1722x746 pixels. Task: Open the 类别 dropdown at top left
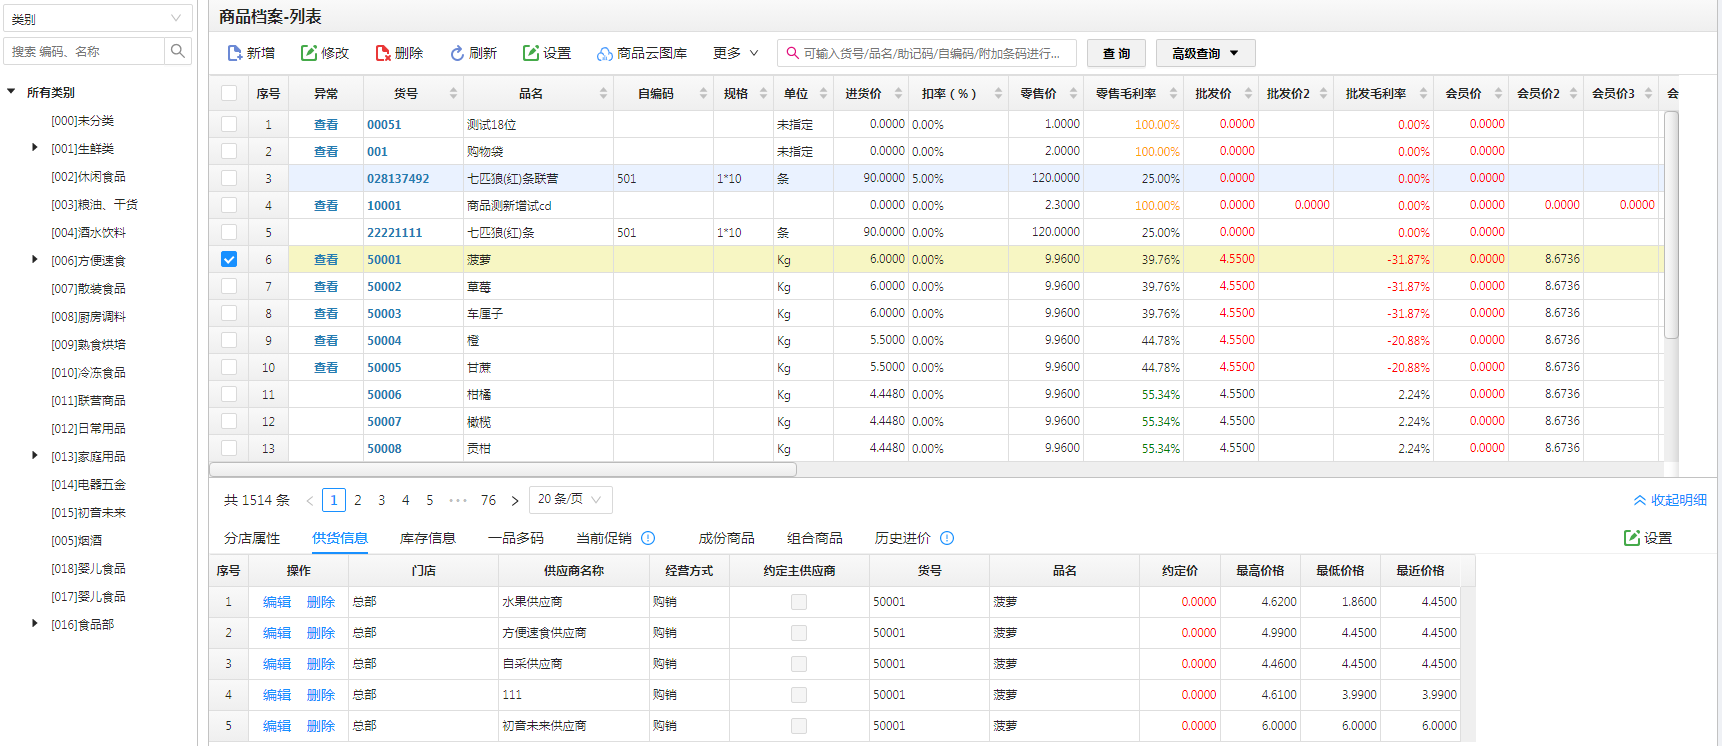pyautogui.click(x=97, y=19)
